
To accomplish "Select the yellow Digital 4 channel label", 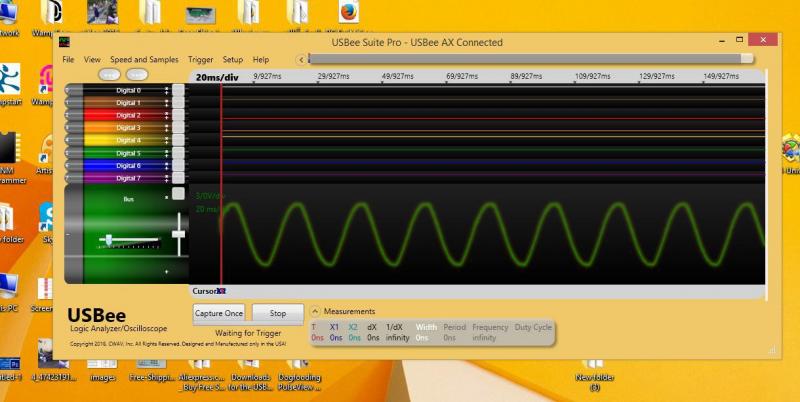I will [x=128, y=140].
